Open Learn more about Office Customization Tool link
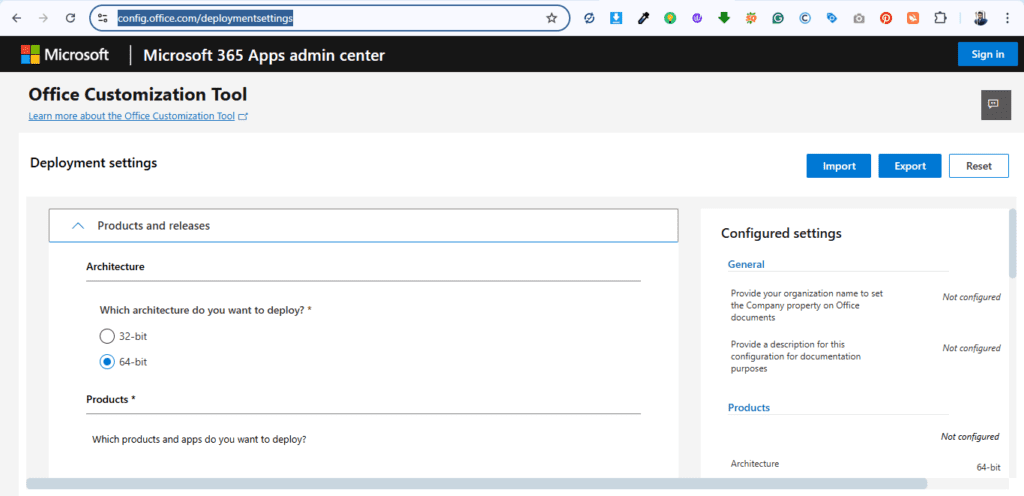Image resolution: width=1024 pixels, height=496 pixels. pyautogui.click(x=131, y=116)
